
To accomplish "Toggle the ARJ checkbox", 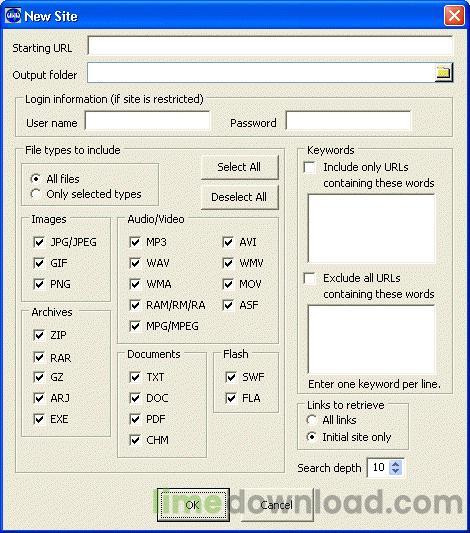I will (x=39, y=398).
